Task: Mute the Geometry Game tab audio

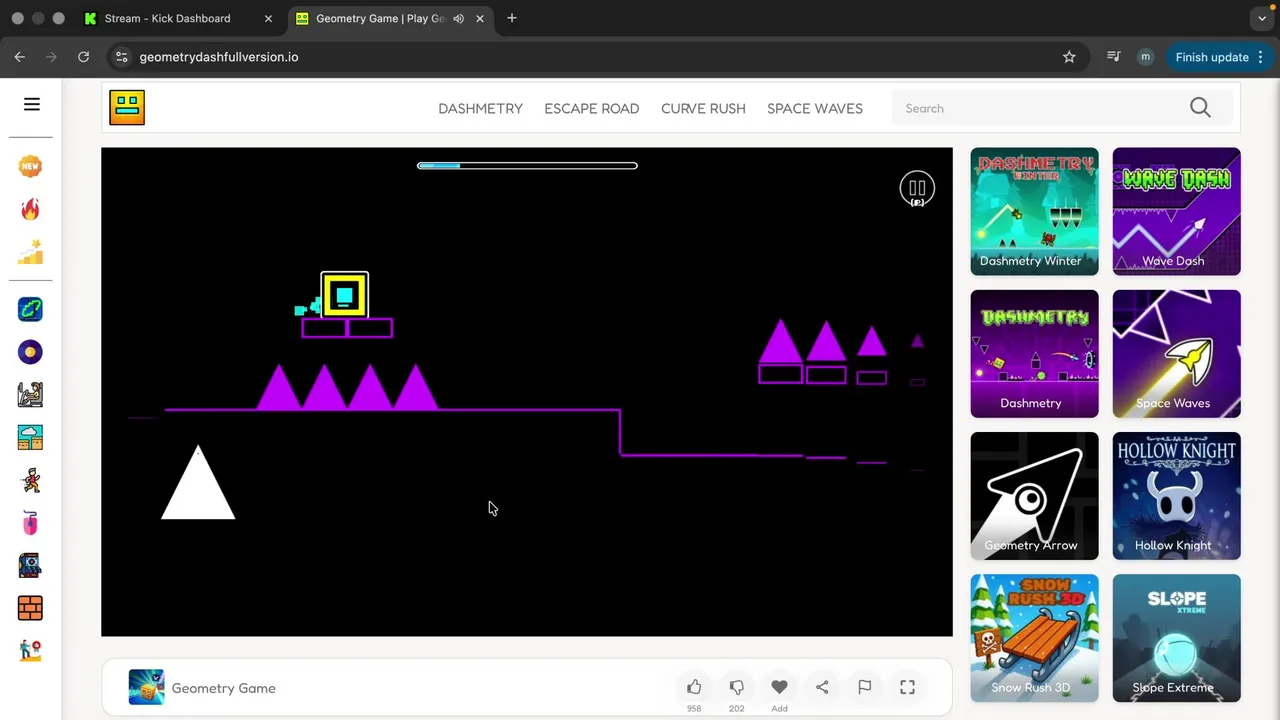Action: pyautogui.click(x=458, y=18)
